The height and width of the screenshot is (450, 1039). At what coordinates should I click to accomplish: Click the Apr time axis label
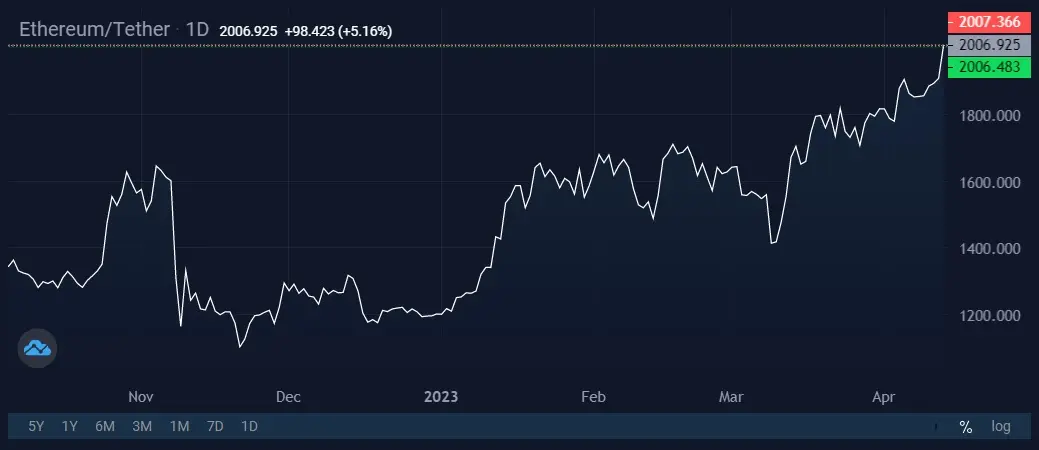883,397
